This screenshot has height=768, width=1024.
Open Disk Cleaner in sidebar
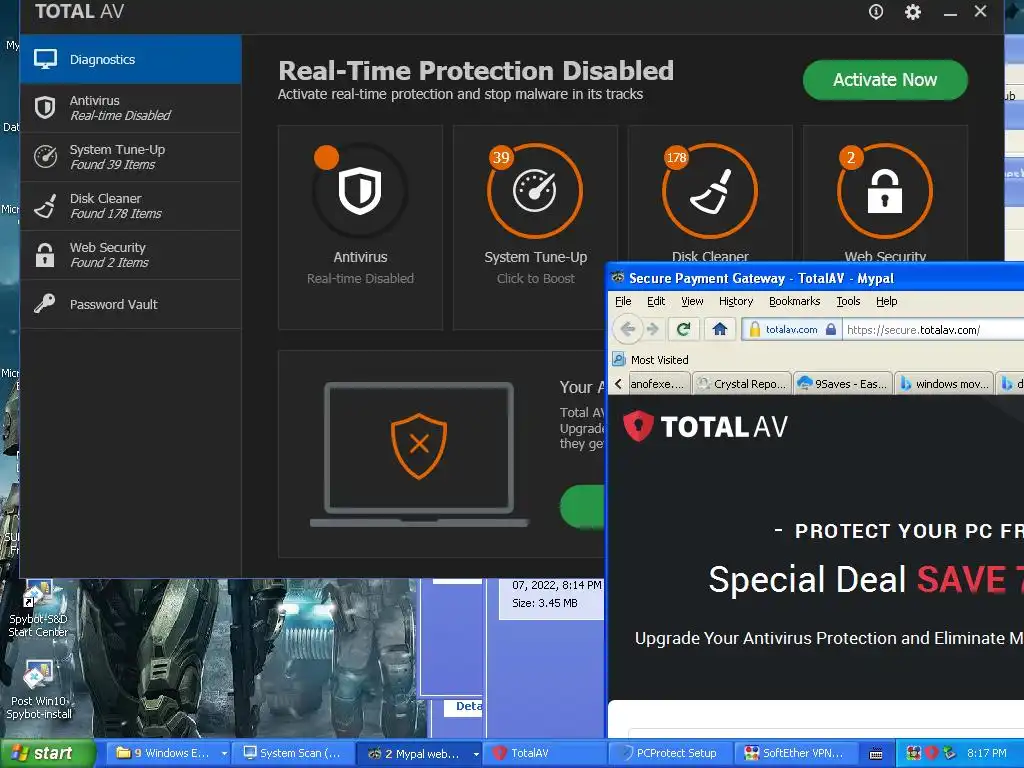[131, 206]
